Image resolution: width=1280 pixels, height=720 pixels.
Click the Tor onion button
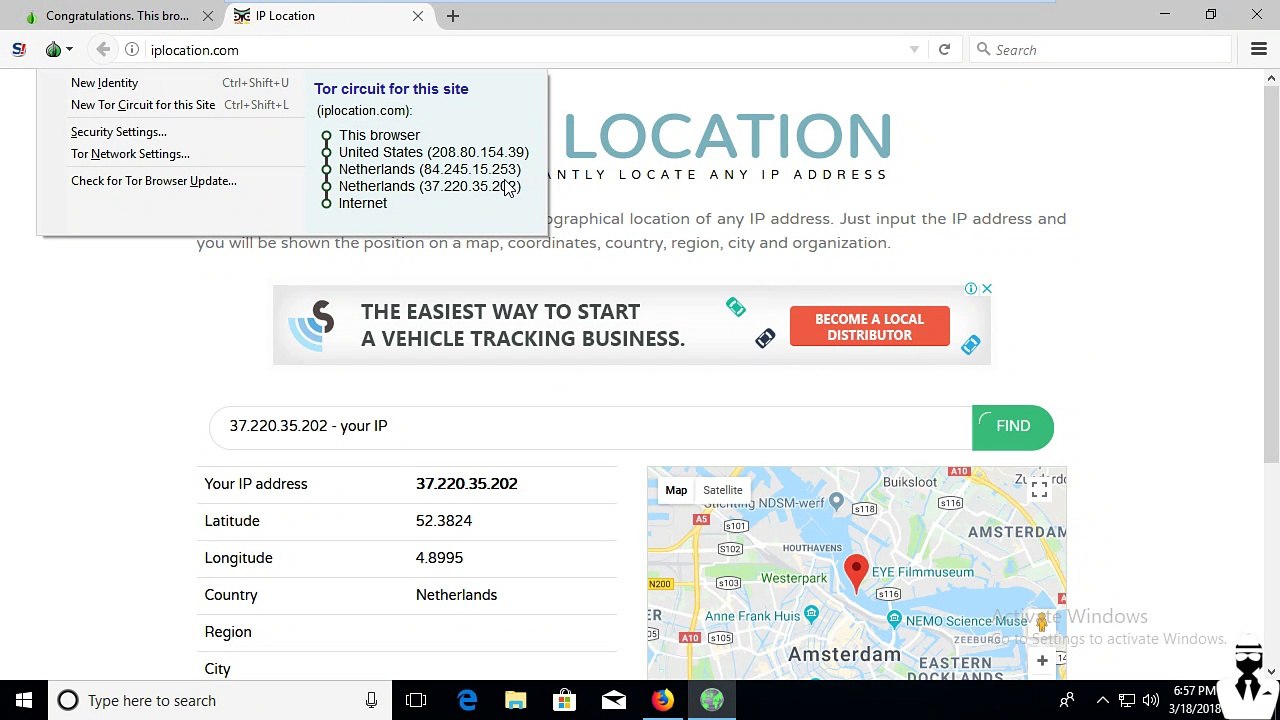58,49
